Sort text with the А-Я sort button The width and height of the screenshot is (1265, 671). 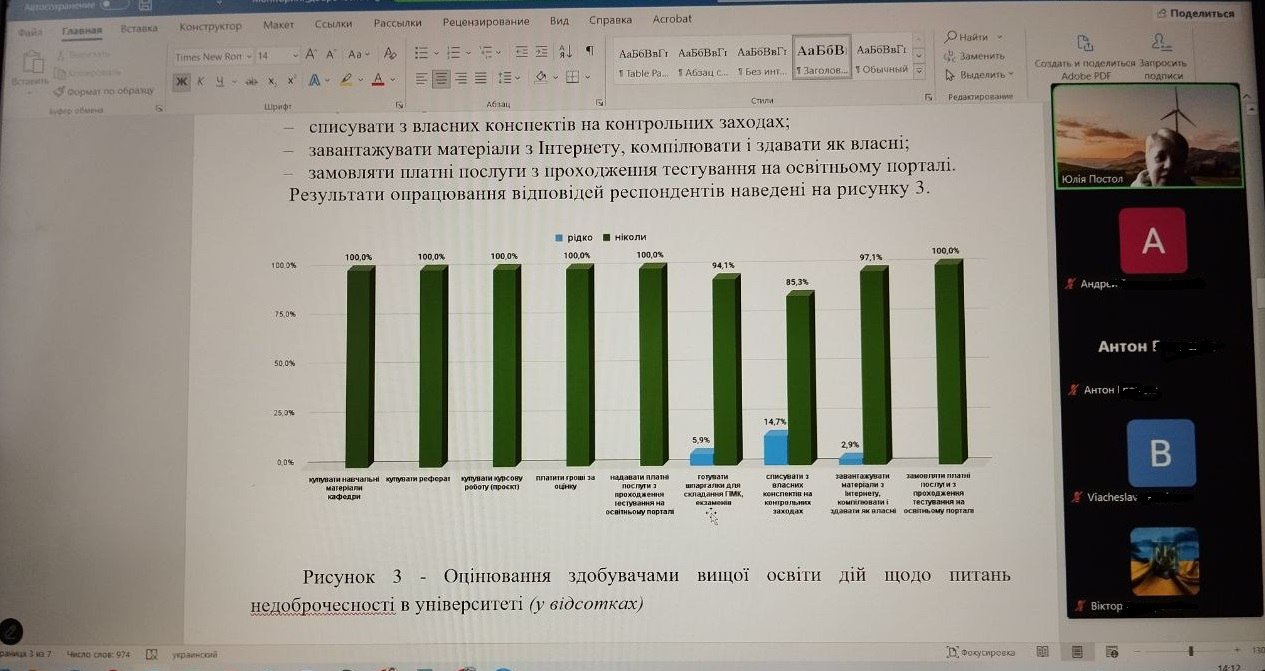565,54
